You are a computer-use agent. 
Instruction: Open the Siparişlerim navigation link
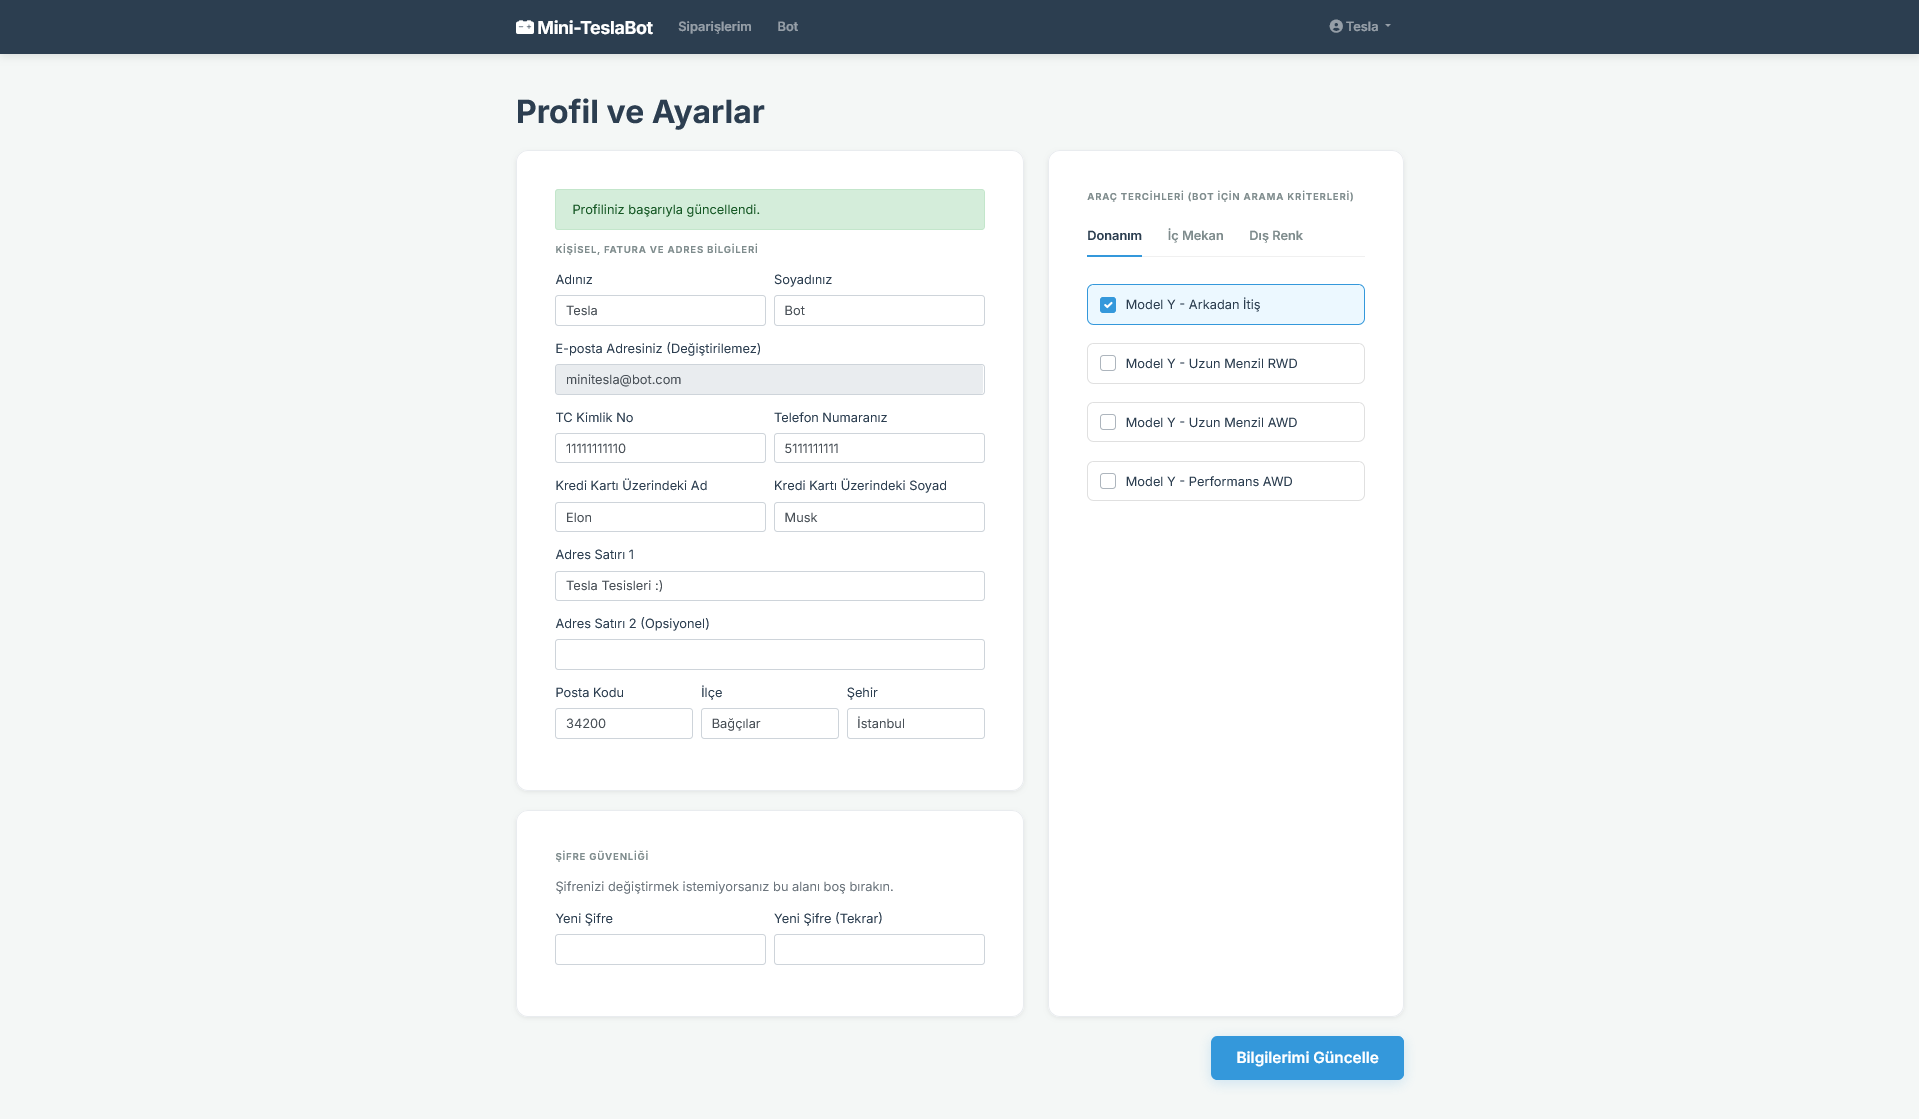pos(714,27)
